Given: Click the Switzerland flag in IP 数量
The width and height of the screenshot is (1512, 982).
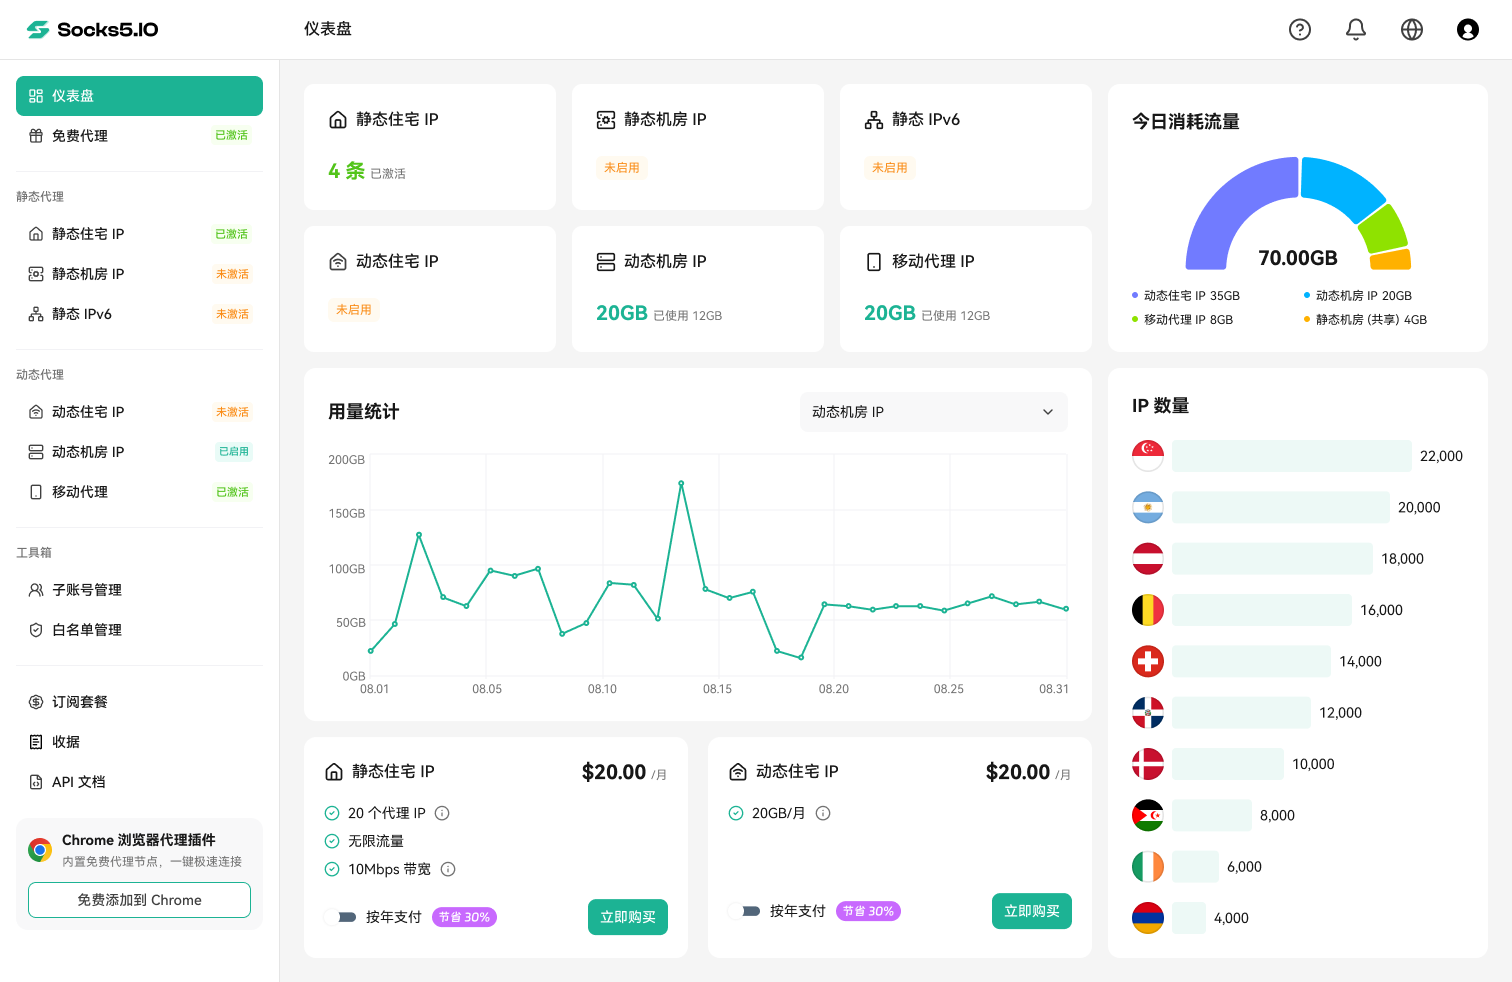Looking at the screenshot, I should click(x=1148, y=661).
